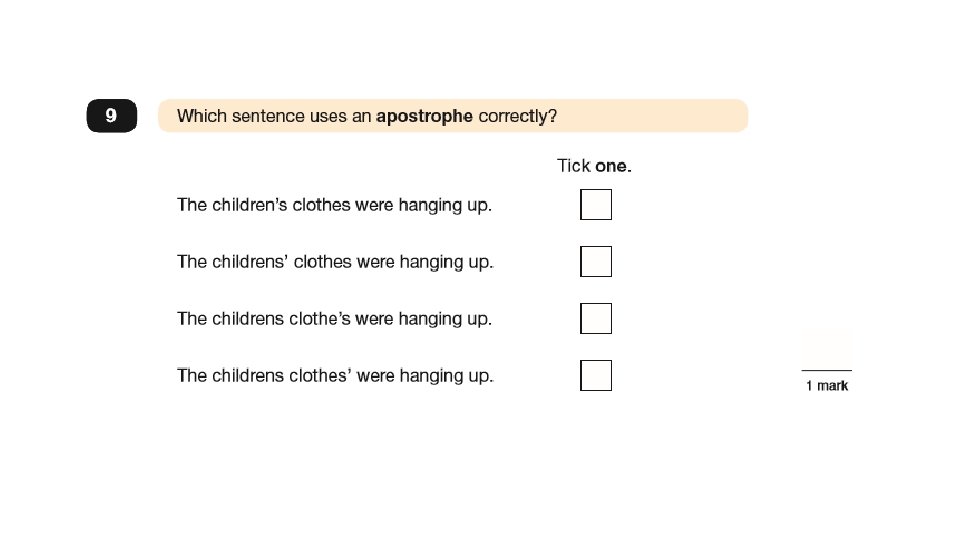
Task: Tick the box for "The childrens clothe's"
Action: [596, 319]
